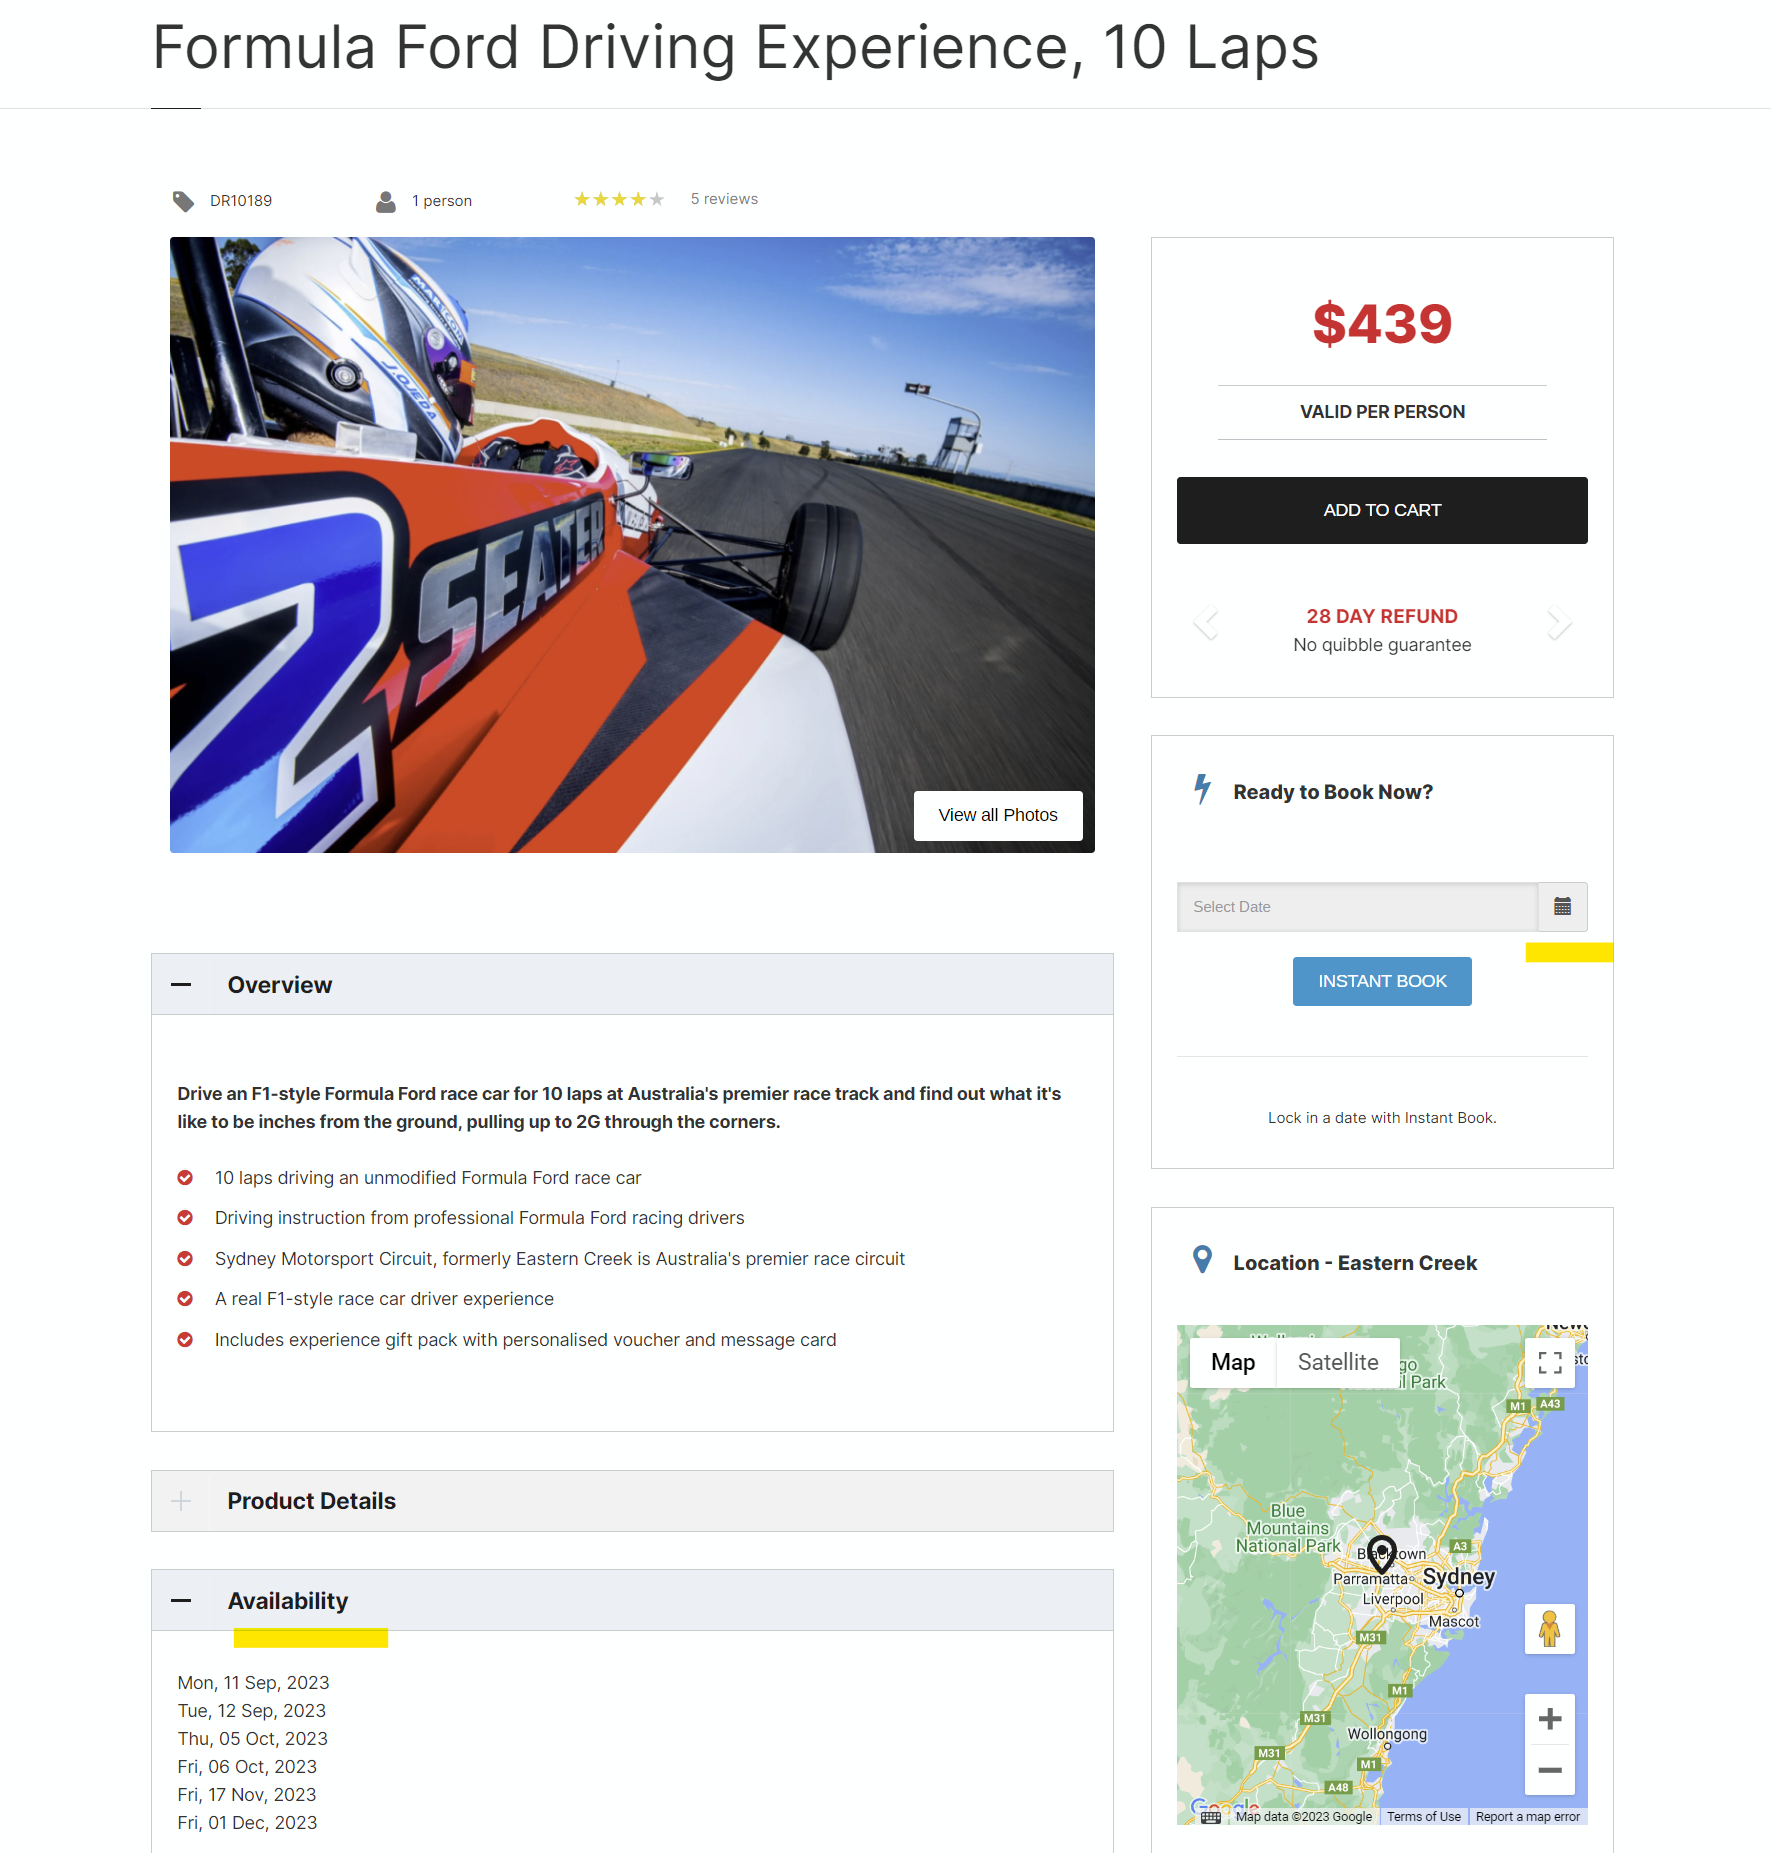The width and height of the screenshot is (1771, 1853).
Task: Click the Eastern Creek map marker pin
Action: coord(1382,1553)
